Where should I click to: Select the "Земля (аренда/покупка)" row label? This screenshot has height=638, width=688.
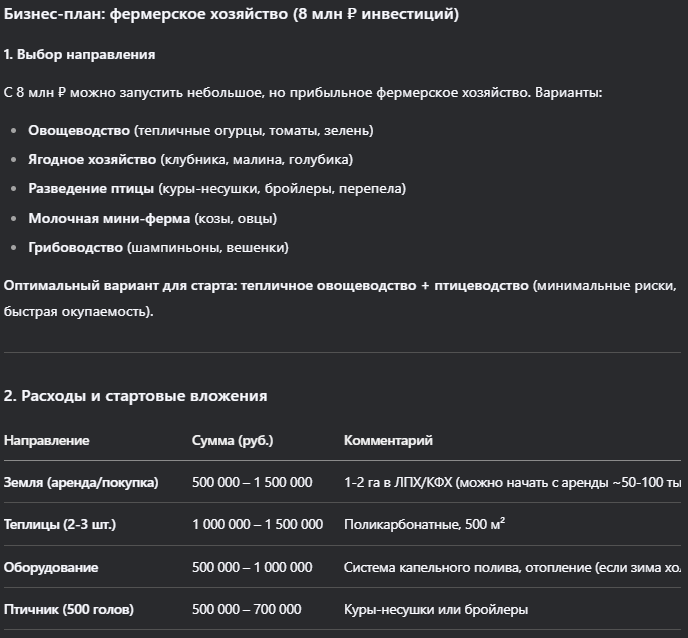pyautogui.click(x=81, y=482)
